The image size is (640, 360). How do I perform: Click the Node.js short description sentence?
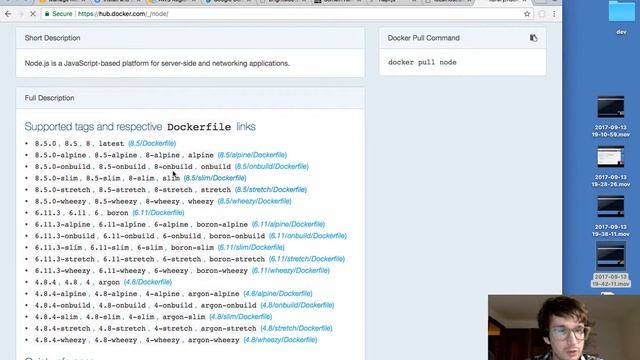click(157, 63)
